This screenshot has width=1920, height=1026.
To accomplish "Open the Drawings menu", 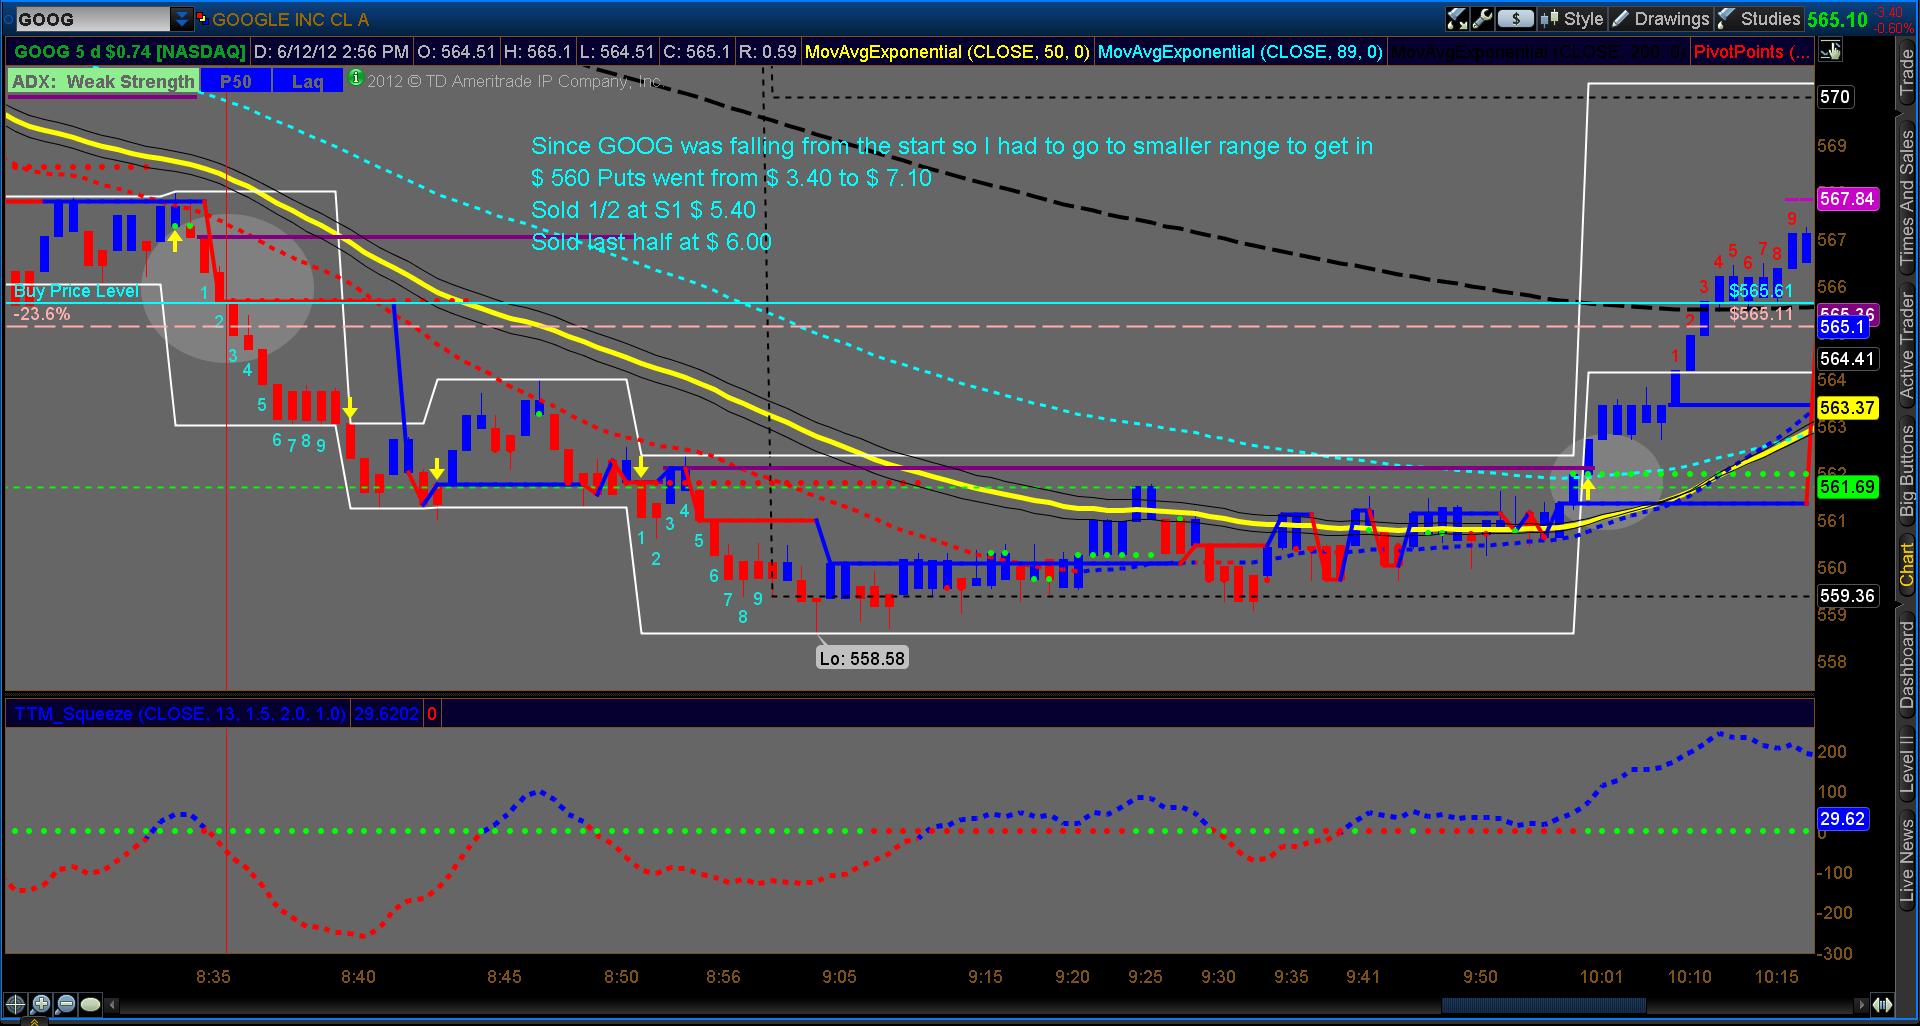I will pos(1660,19).
